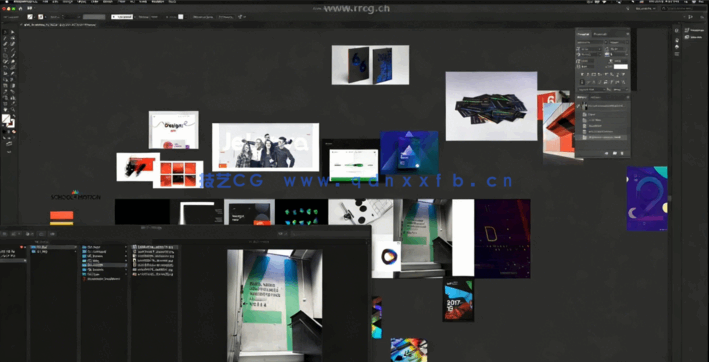Select the Type tool

pos(5,50)
